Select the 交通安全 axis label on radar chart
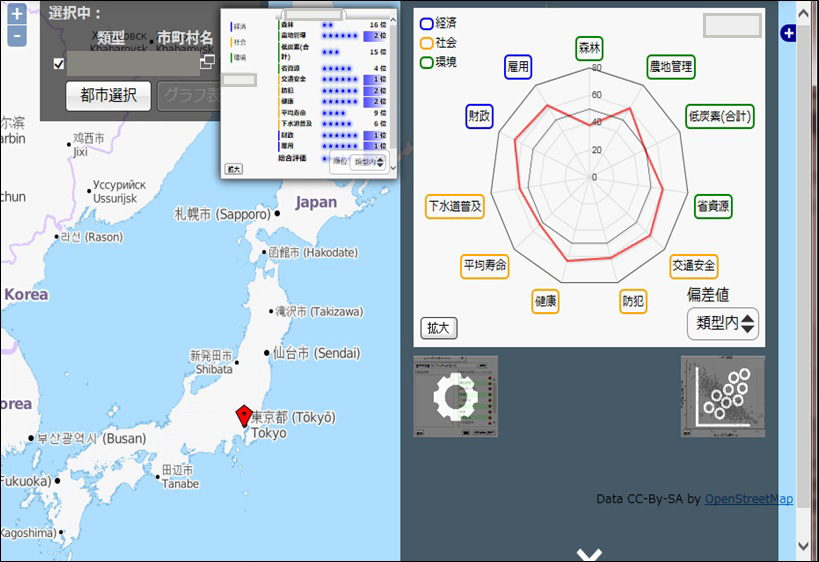This screenshot has width=819, height=562. pos(693,266)
